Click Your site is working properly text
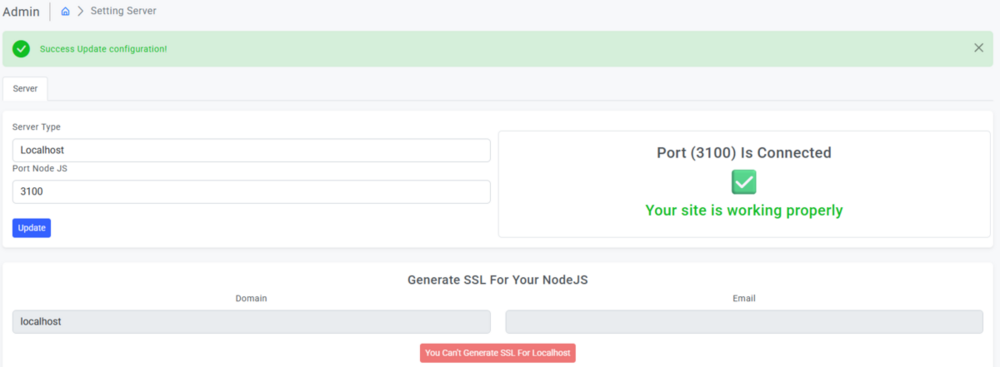This screenshot has width=1000, height=367. pos(744,210)
